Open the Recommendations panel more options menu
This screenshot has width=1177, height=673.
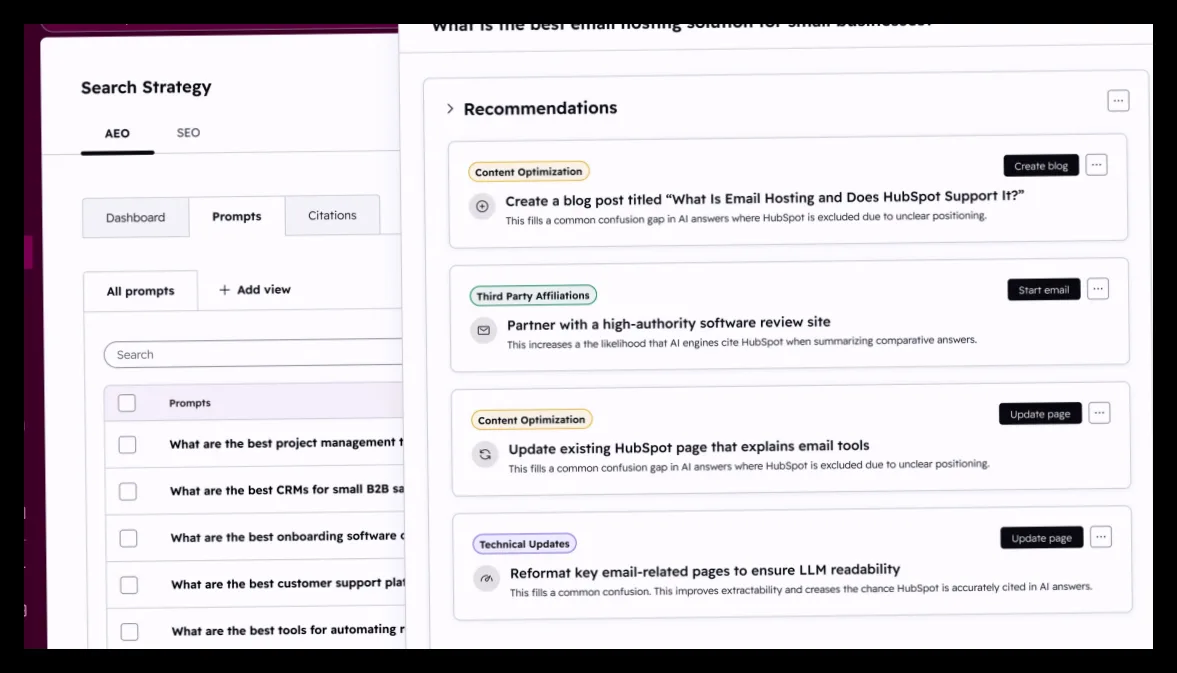[x=1118, y=101]
